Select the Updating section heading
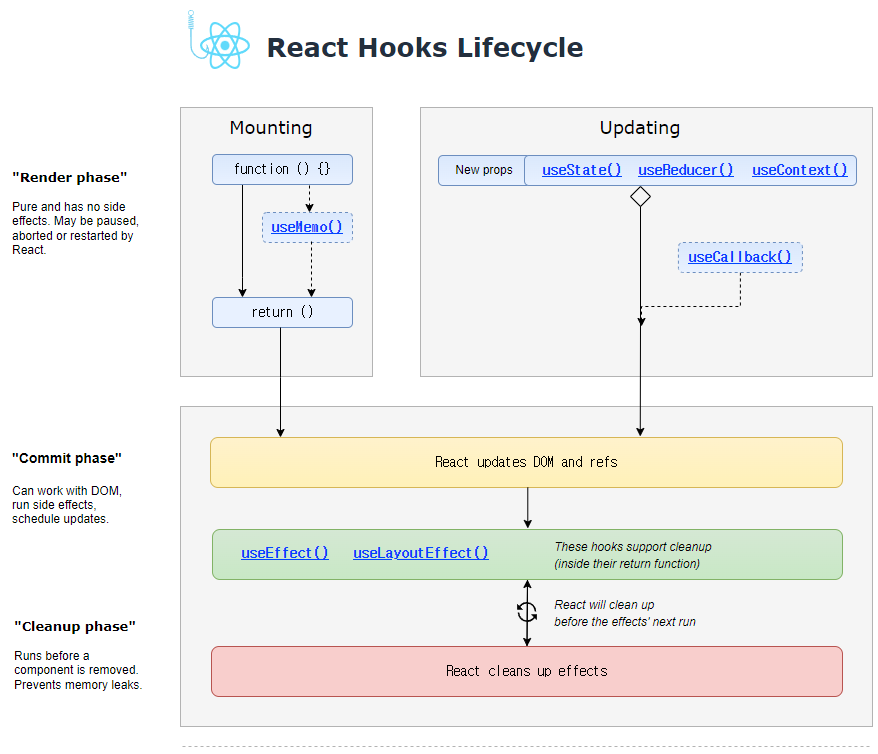This screenshot has width=878, height=754. pyautogui.click(x=640, y=128)
